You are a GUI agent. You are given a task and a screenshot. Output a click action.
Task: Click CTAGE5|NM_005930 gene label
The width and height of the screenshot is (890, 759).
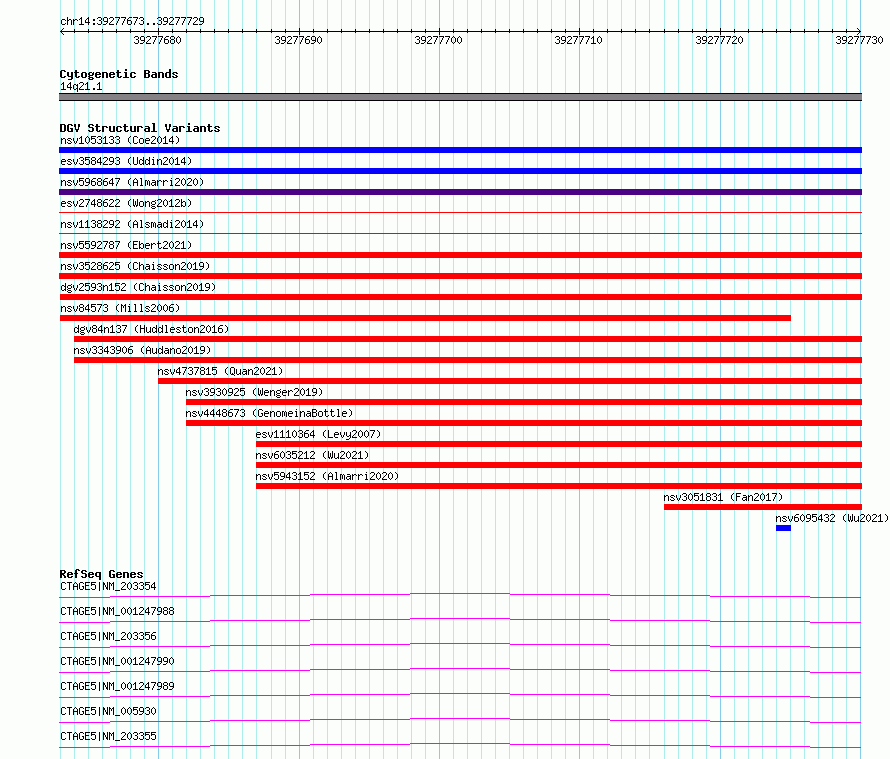click(x=108, y=711)
